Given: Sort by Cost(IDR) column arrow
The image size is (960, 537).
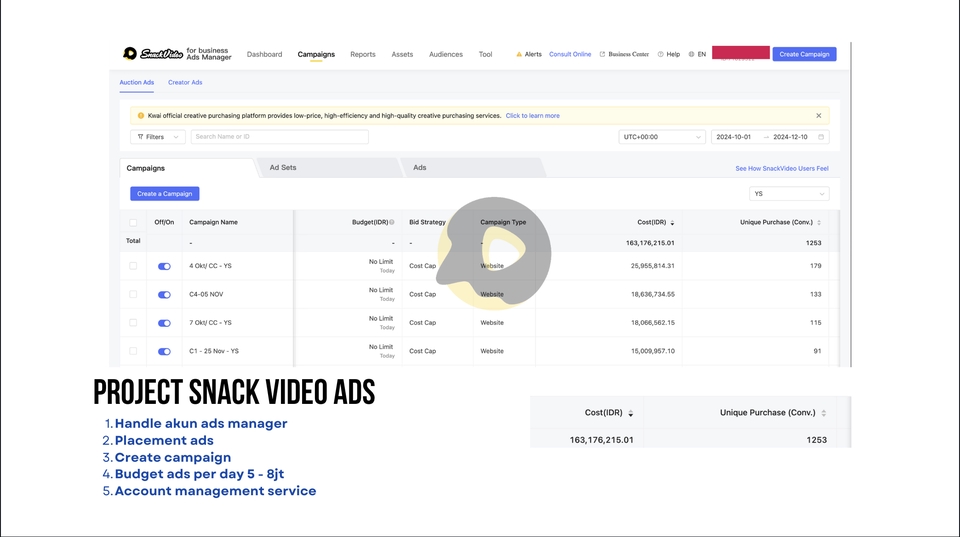Looking at the screenshot, I should coord(672,223).
